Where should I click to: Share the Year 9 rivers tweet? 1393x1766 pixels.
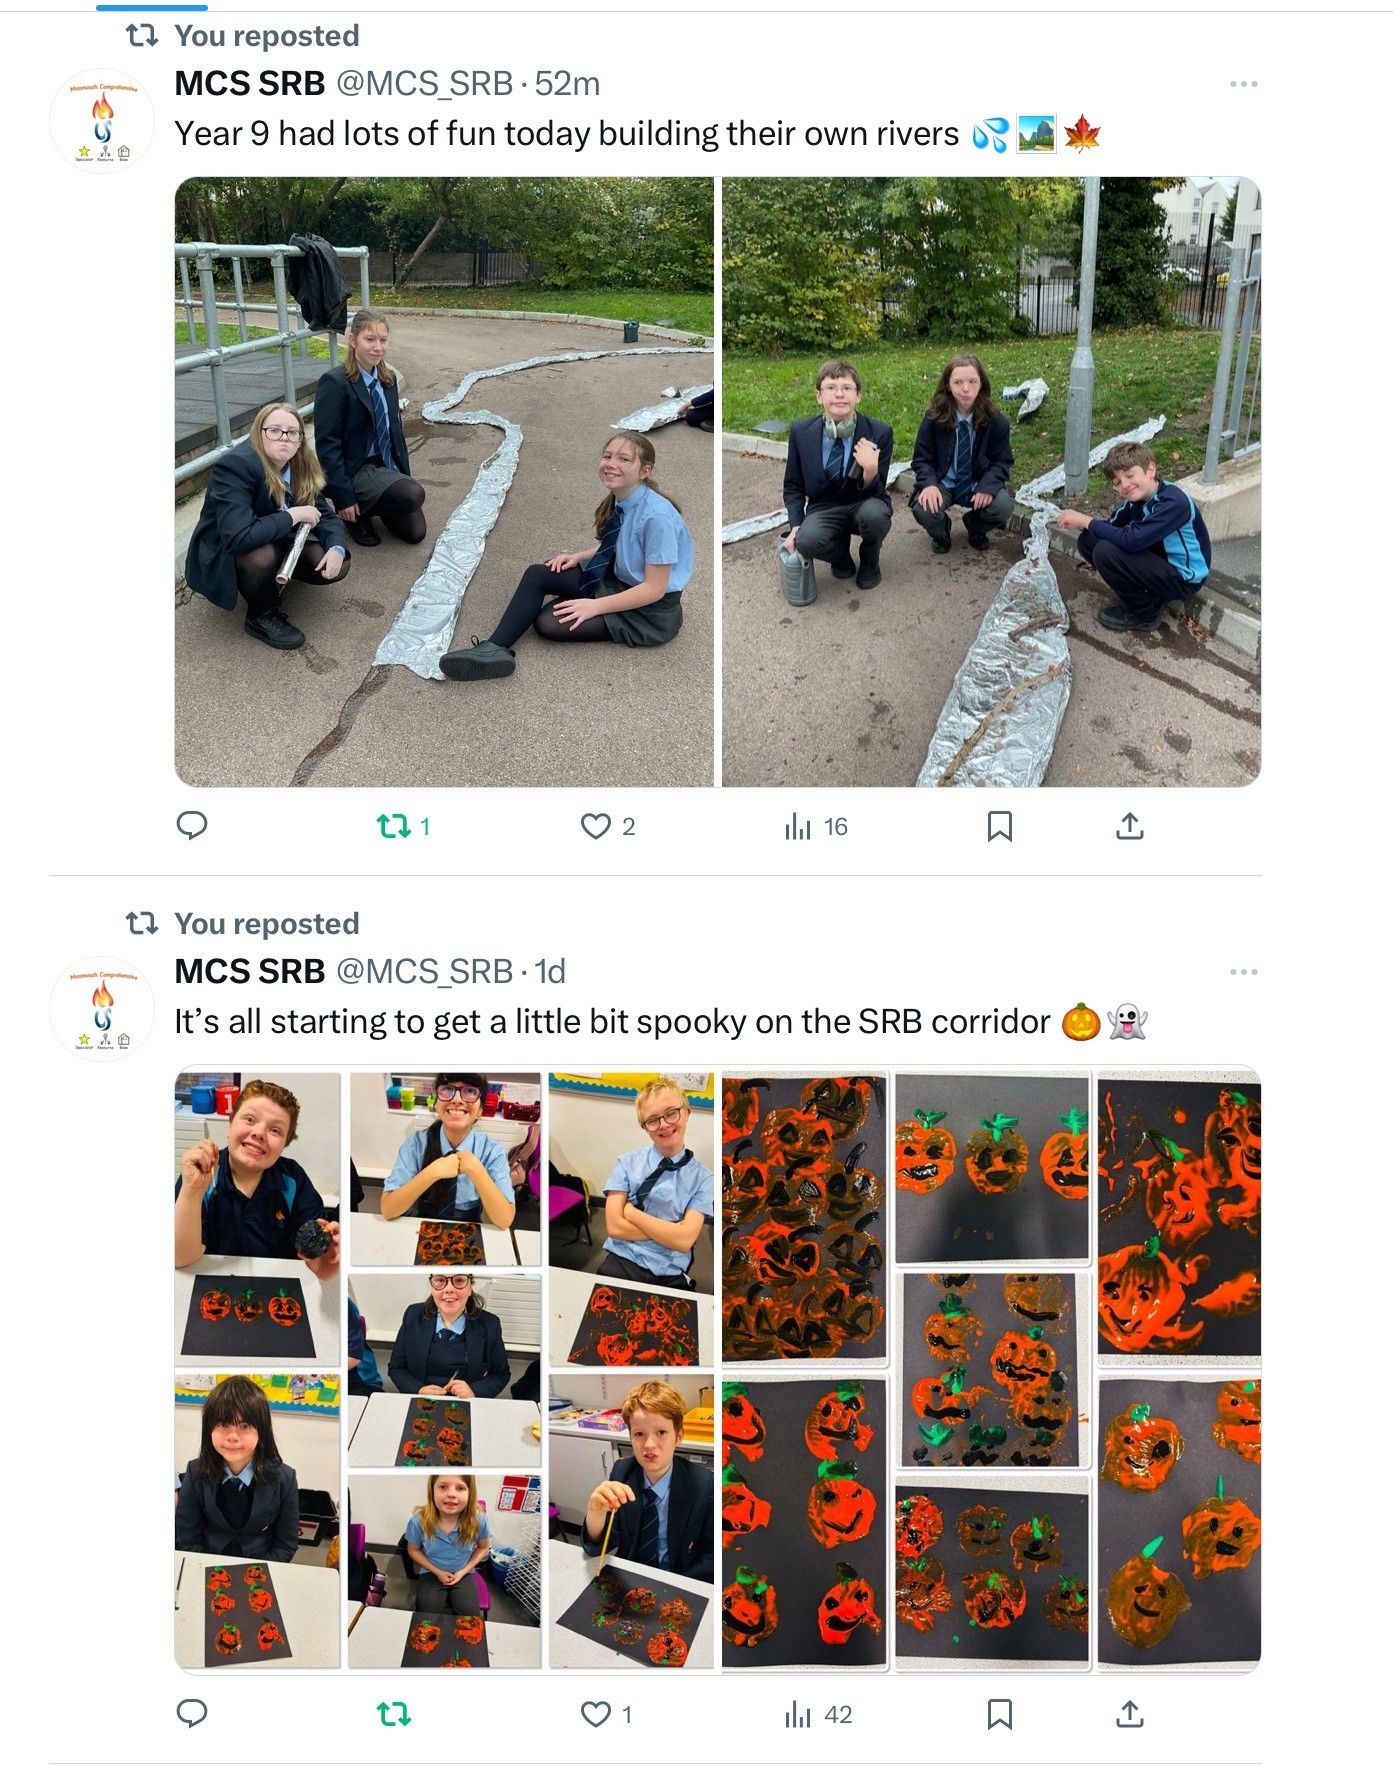coord(1129,826)
